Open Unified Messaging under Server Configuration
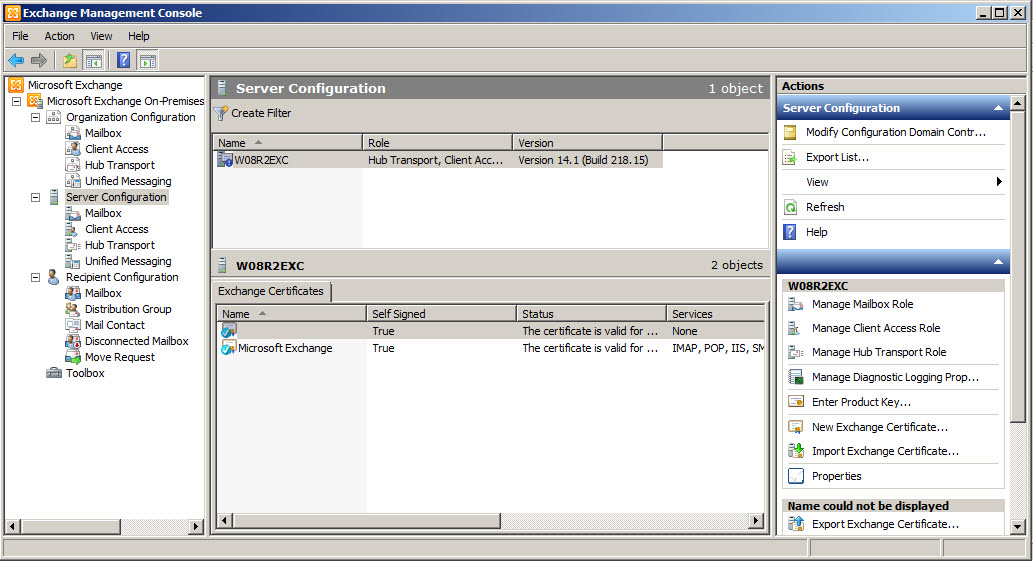This screenshot has width=1033, height=561. (x=128, y=261)
